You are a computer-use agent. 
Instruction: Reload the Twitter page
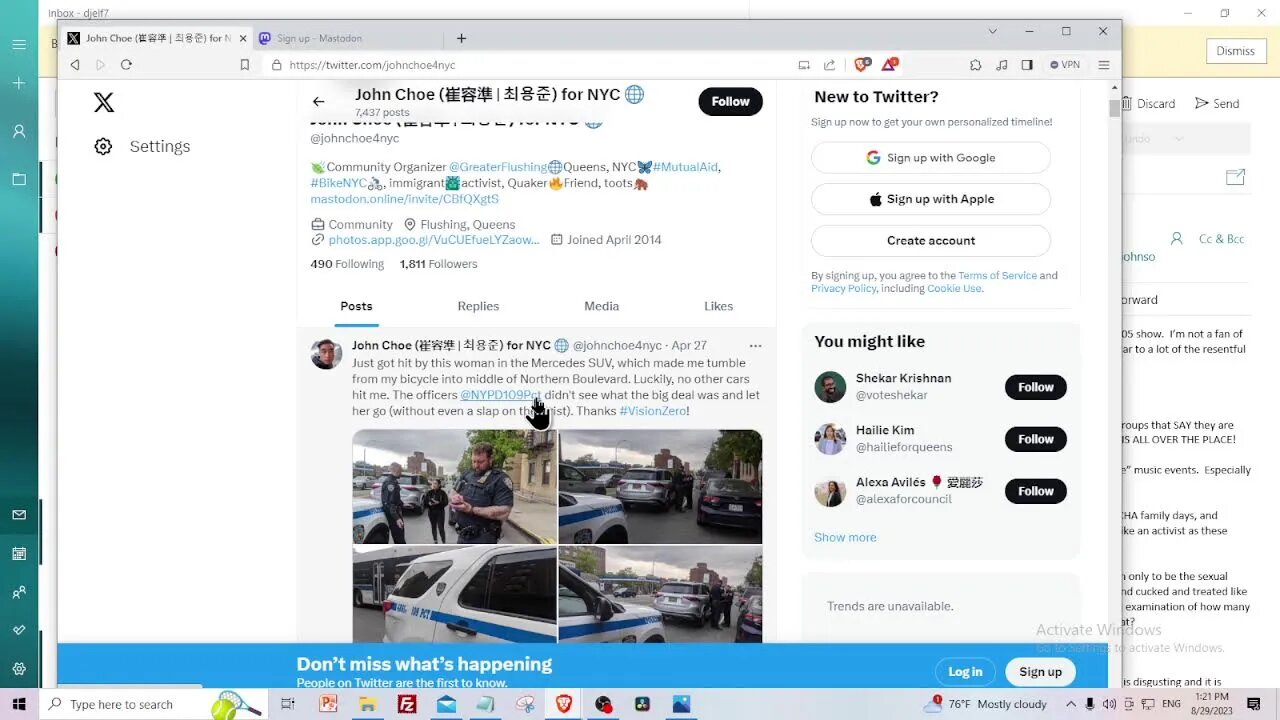(x=126, y=65)
